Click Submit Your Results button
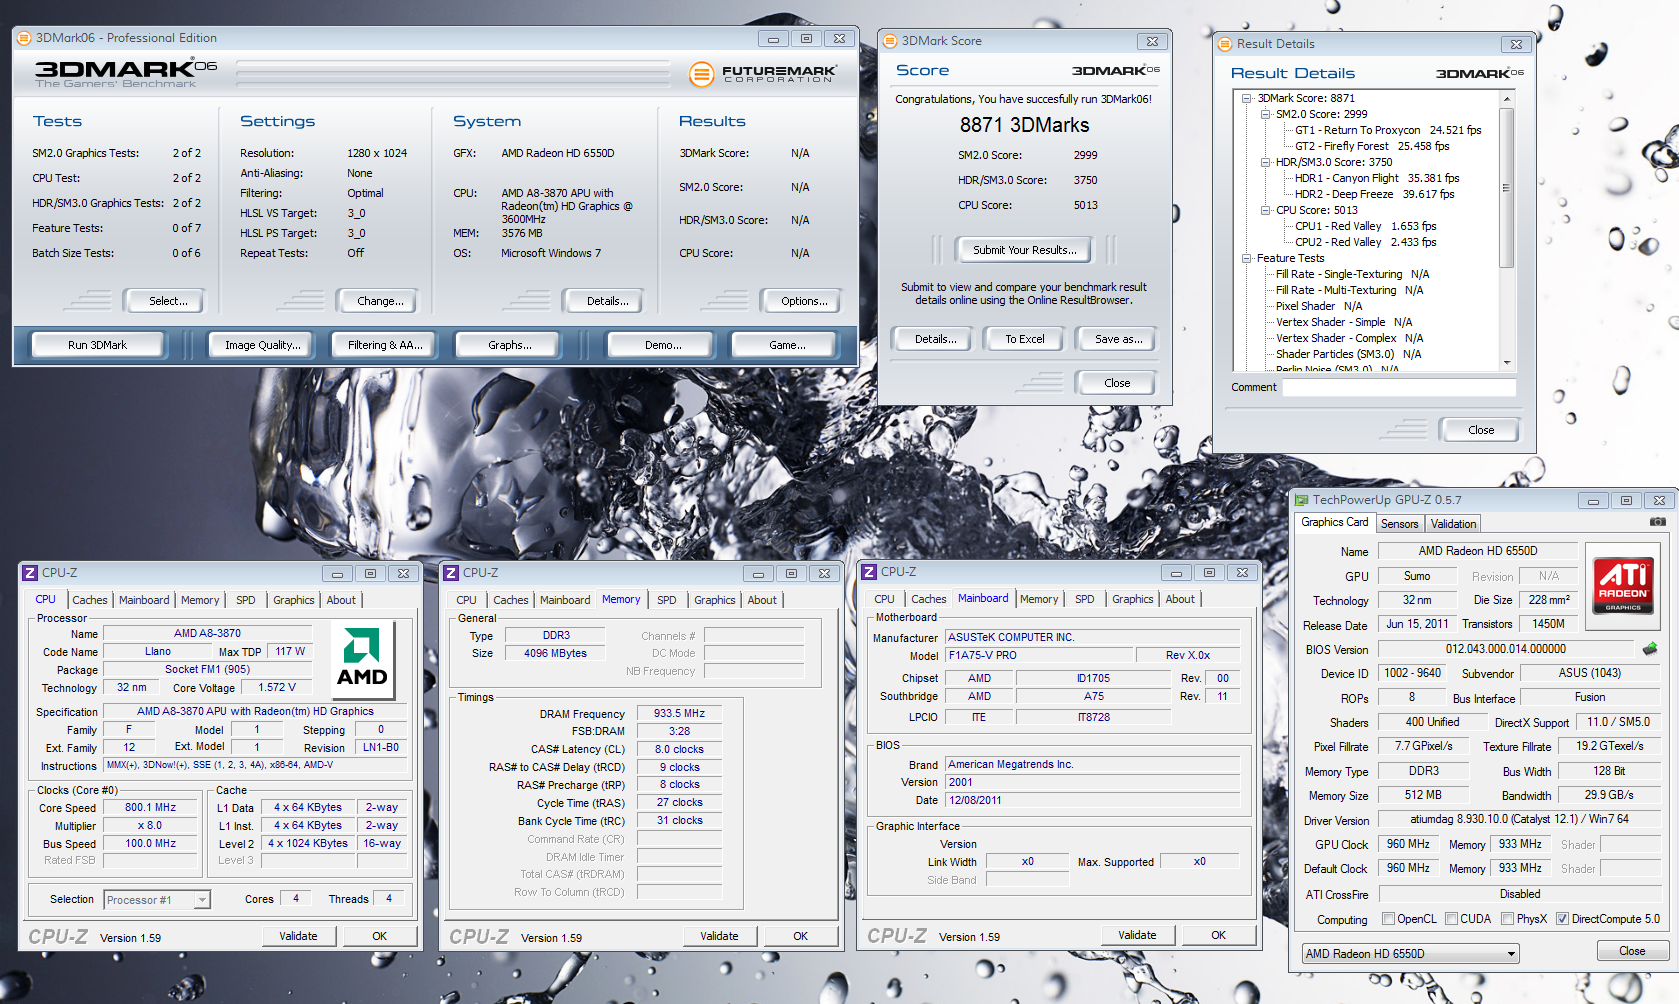Viewport: 1679px width, 1004px height. pyautogui.click(x=1025, y=250)
